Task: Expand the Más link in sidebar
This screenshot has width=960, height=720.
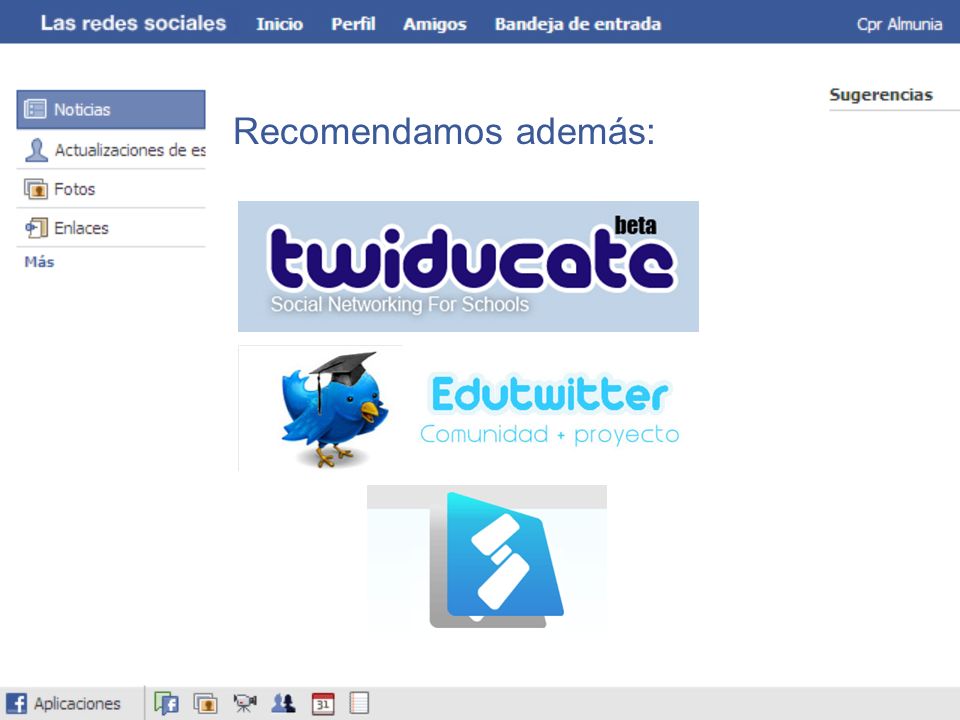Action: (x=39, y=262)
